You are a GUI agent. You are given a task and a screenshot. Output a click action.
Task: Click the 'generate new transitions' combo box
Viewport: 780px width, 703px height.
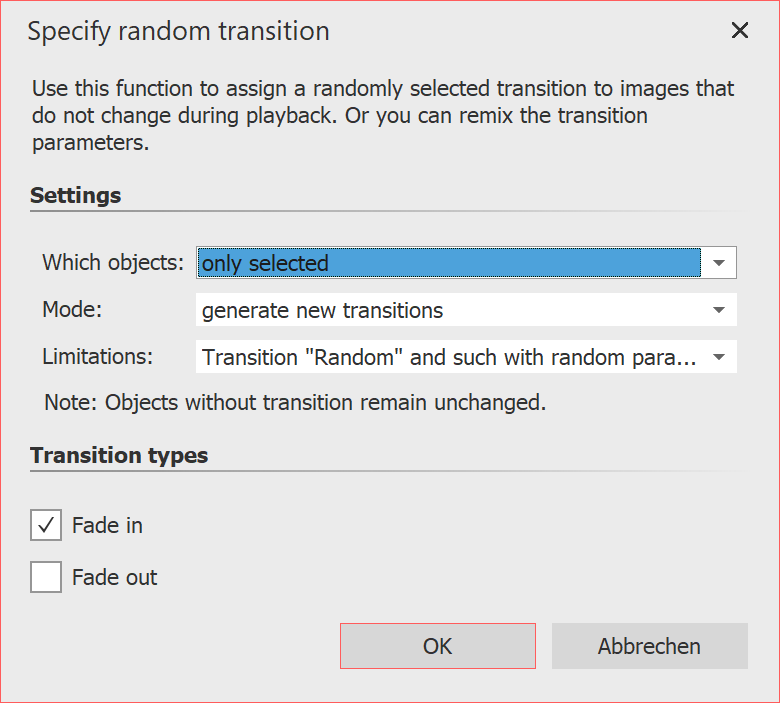tap(449, 310)
